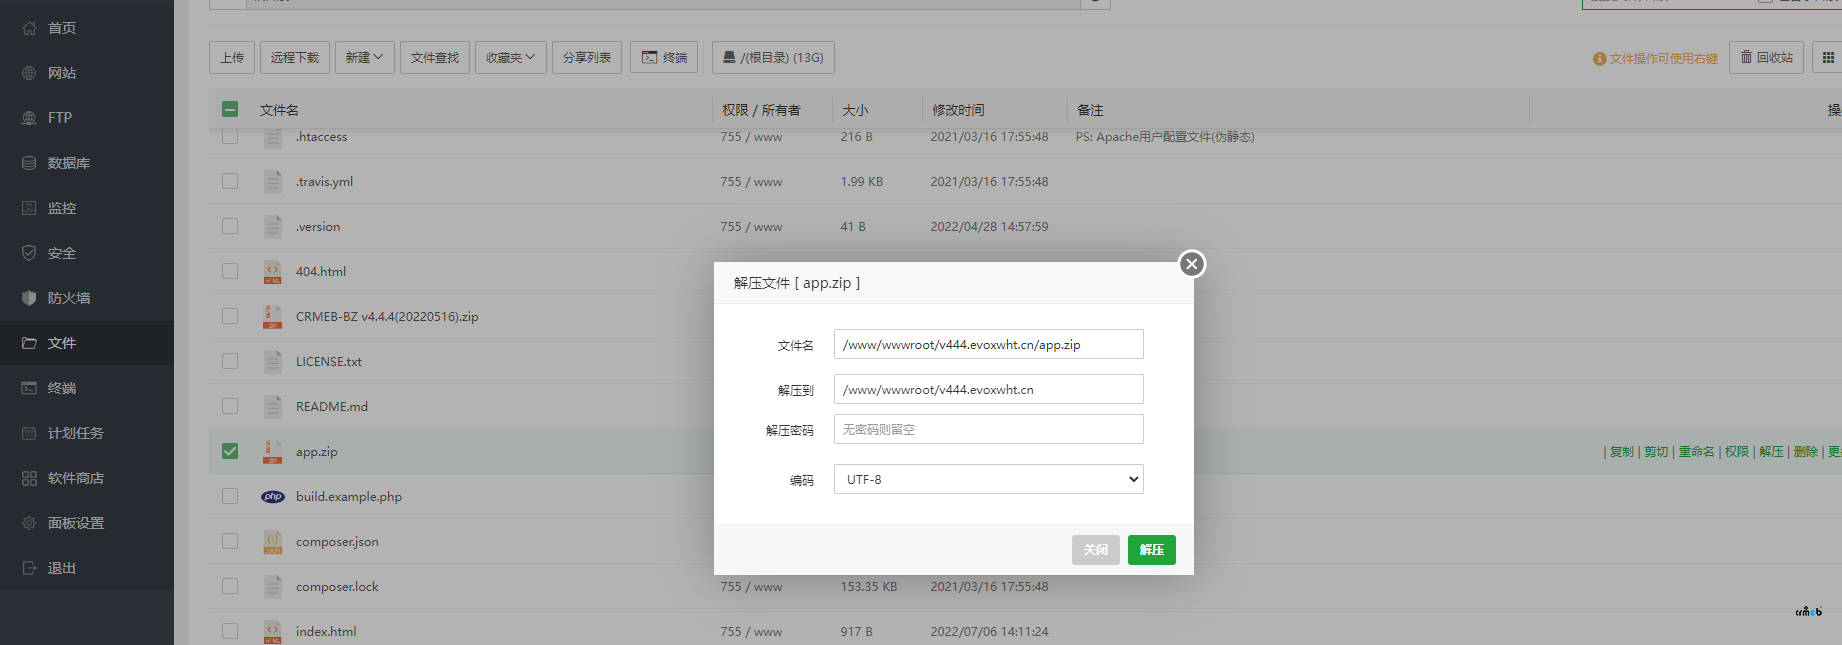This screenshot has width=1842, height=645.
Task: Click the 404.html file icon
Action: (272, 272)
